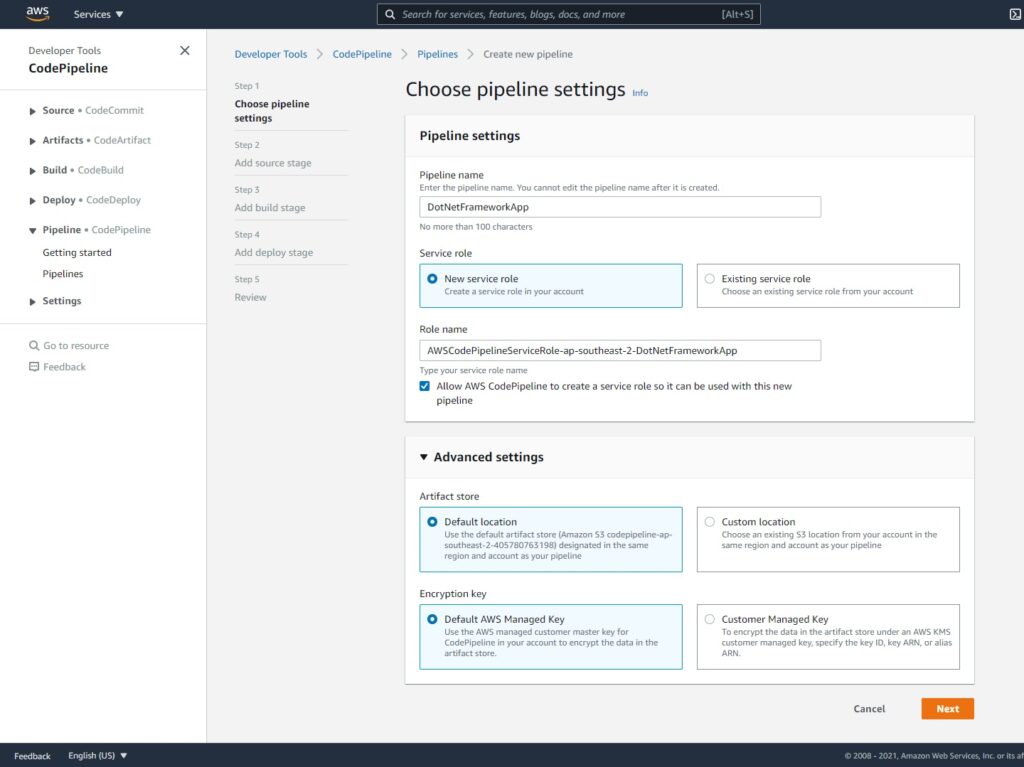Viewport: 1024px width, 767px height.
Task: Close the CodePipeline sidebar with the X
Action: pyautogui.click(x=184, y=50)
